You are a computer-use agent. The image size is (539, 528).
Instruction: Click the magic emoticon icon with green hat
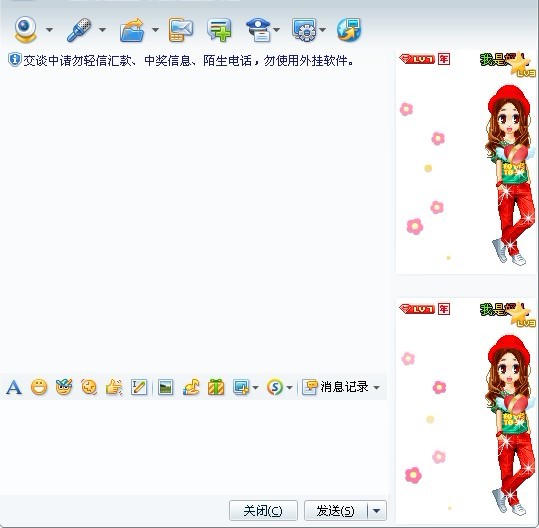pyautogui.click(x=64, y=387)
